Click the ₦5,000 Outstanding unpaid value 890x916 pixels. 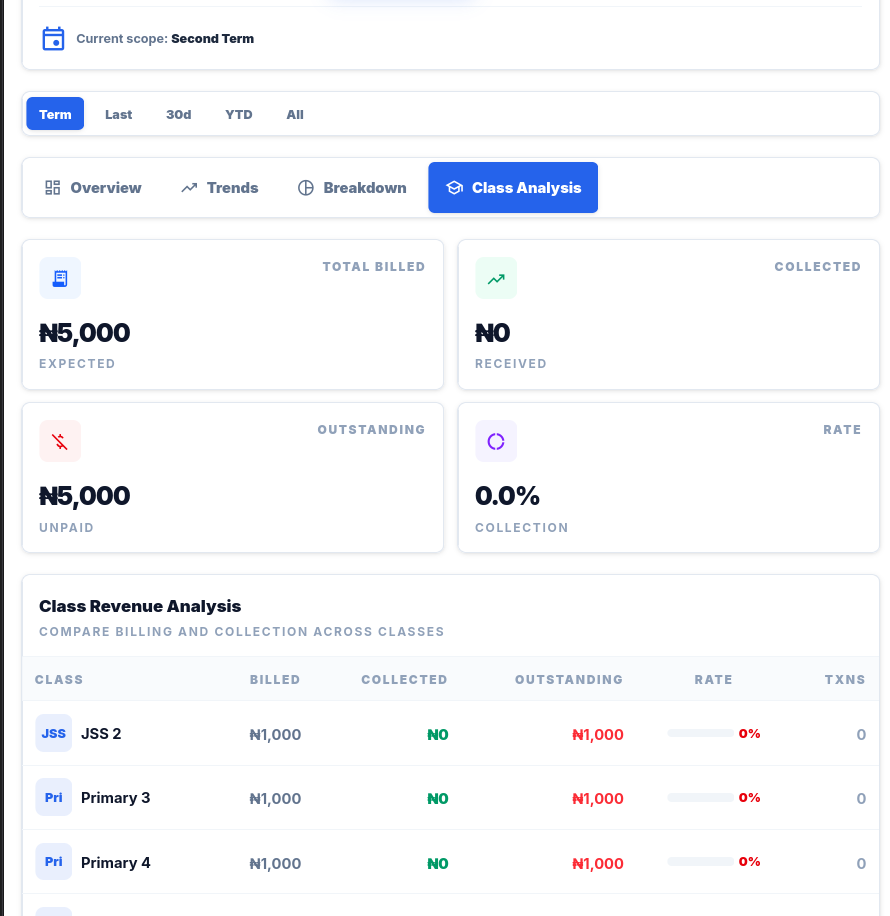[x=85, y=496]
